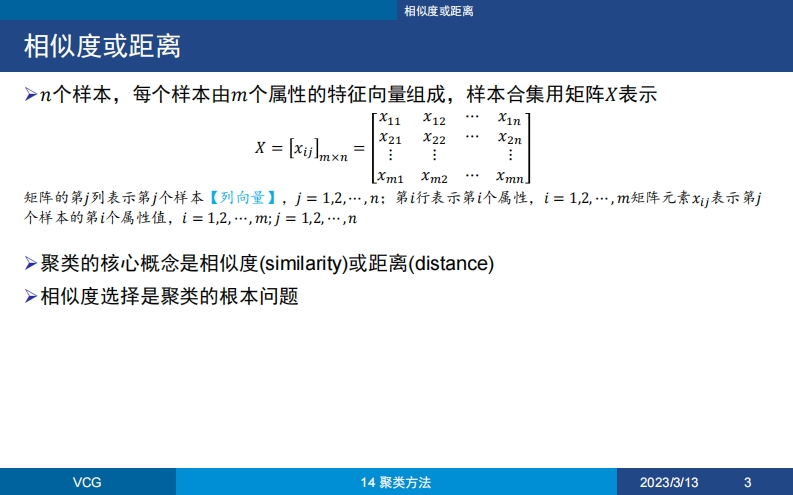Click matrix element x11
This screenshot has width=793, height=495.
(x=390, y=120)
